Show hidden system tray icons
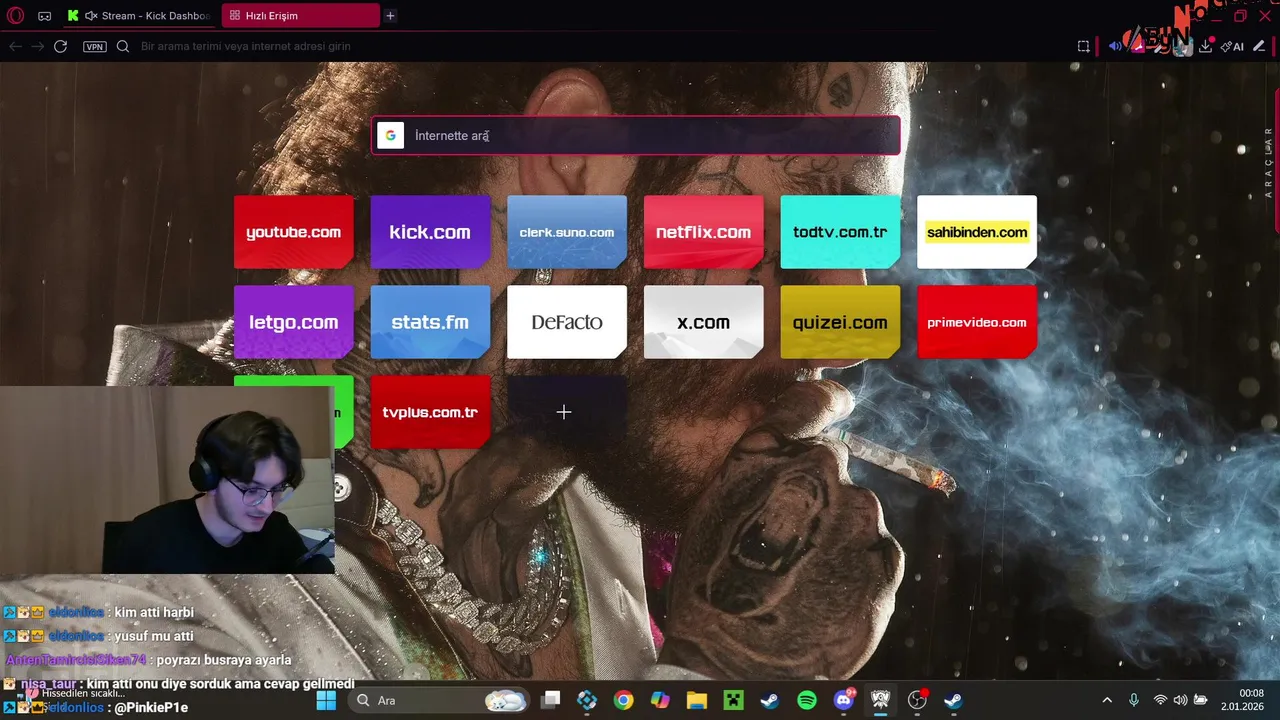 pyautogui.click(x=1107, y=700)
